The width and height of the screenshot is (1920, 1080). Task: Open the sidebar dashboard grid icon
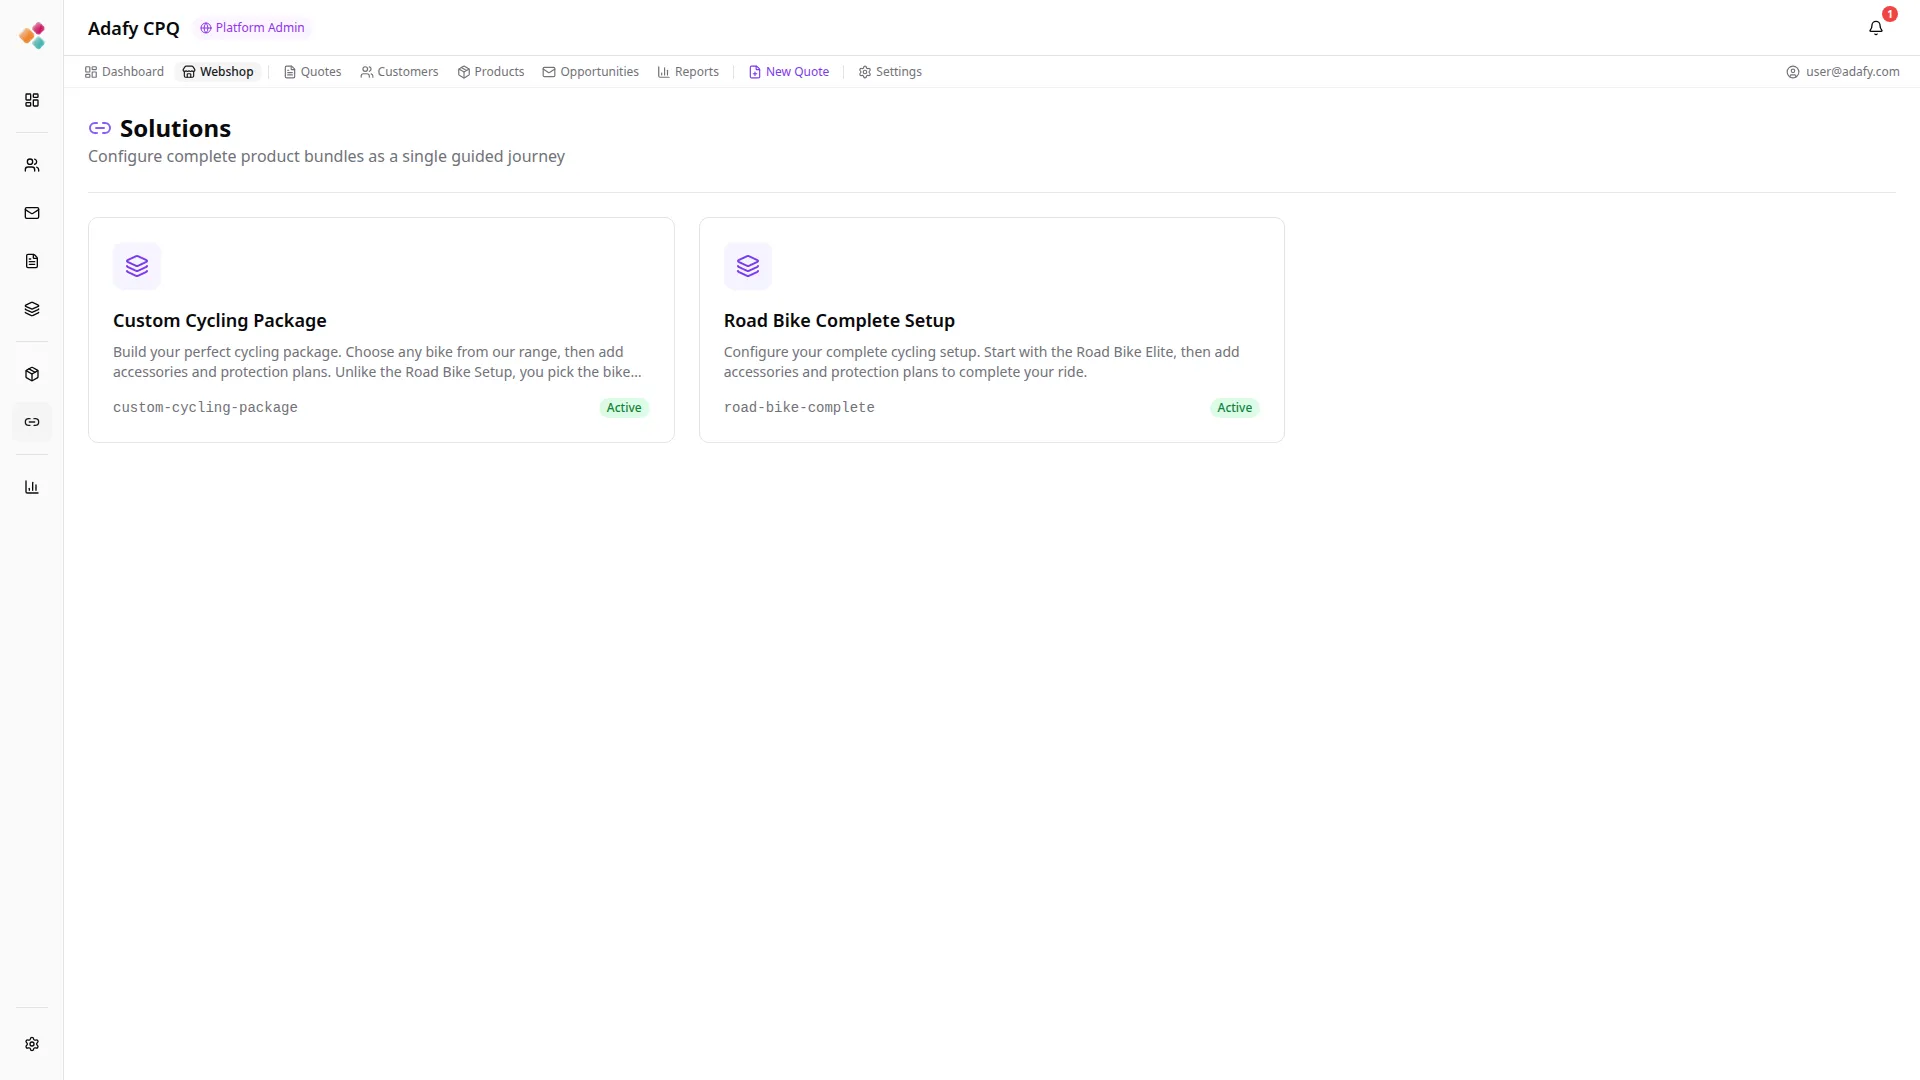[x=32, y=100]
